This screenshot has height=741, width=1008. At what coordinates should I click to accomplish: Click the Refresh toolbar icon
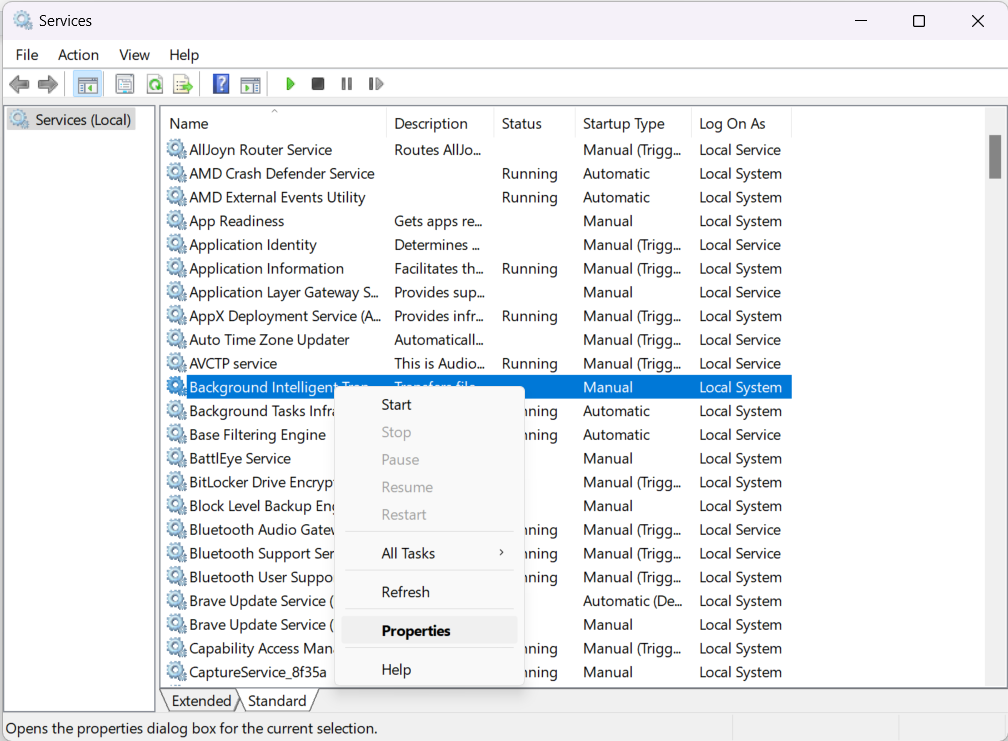pyautogui.click(x=155, y=84)
